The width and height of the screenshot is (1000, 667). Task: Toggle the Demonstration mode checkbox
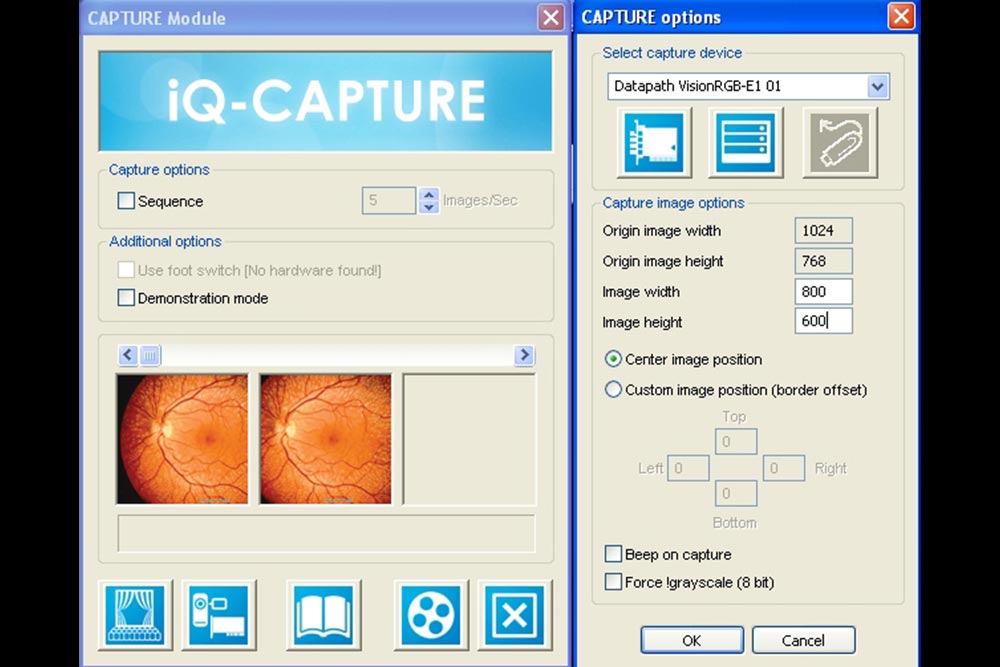pyautogui.click(x=126, y=298)
